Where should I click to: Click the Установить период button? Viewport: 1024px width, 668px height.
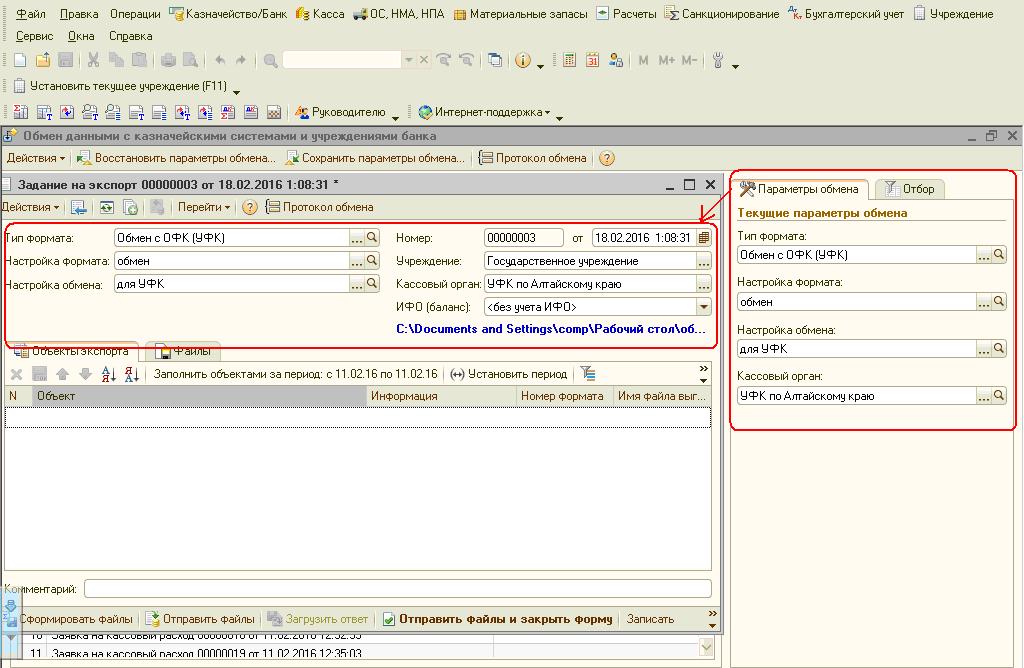click(508, 374)
